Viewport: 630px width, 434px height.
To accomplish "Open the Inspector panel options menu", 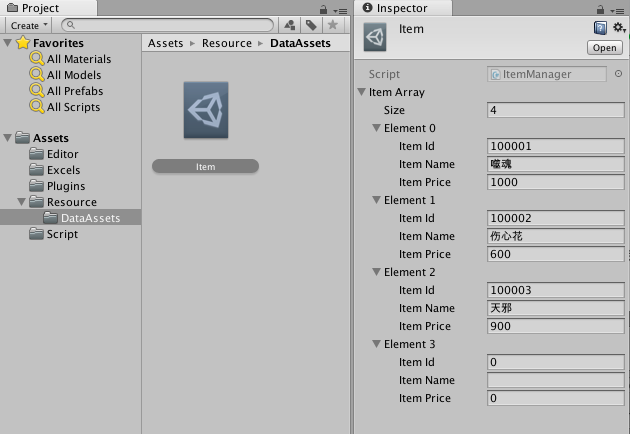I will tap(617, 11).
